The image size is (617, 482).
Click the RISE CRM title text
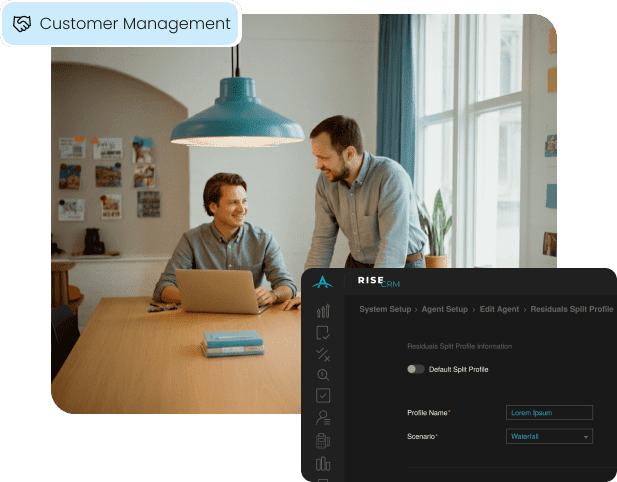(371, 283)
